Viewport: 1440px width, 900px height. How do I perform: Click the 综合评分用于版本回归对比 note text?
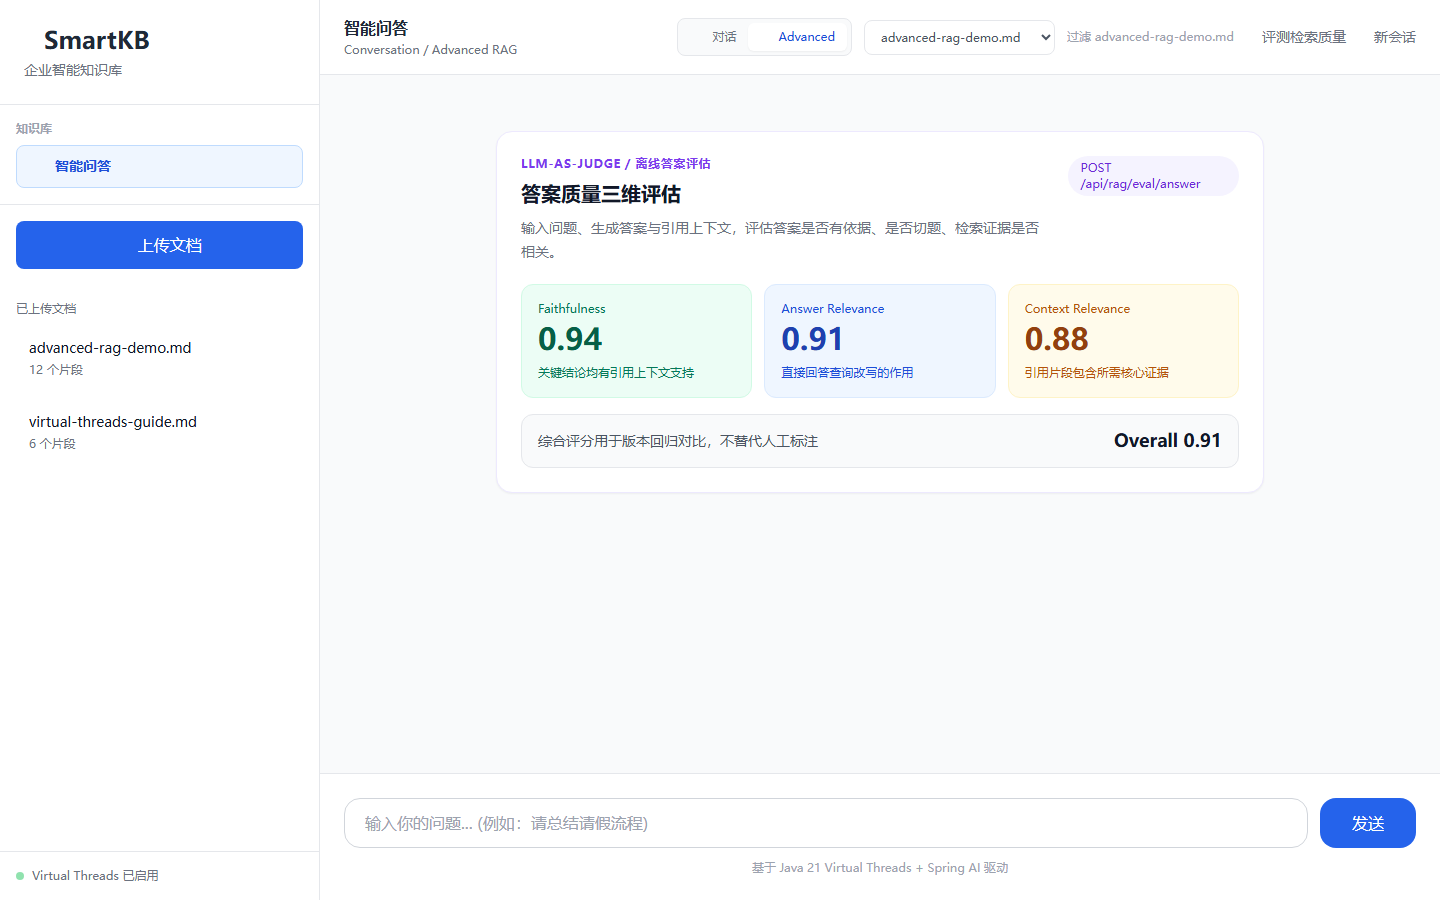678,441
